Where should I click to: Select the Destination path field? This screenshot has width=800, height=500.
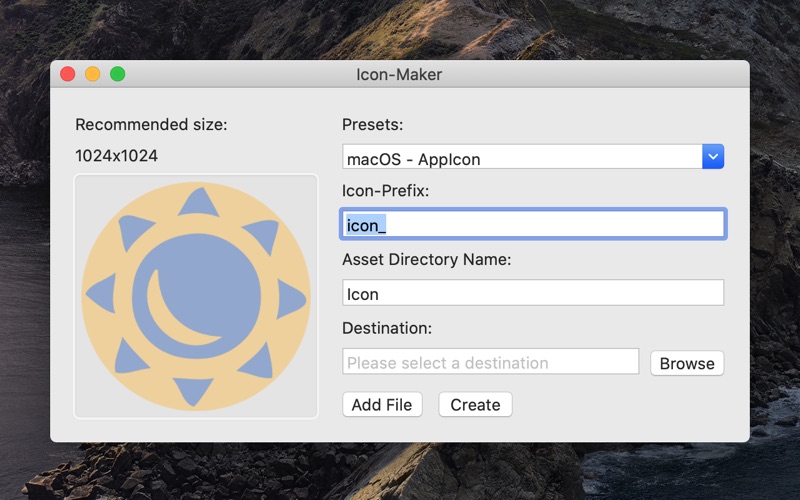click(x=490, y=362)
